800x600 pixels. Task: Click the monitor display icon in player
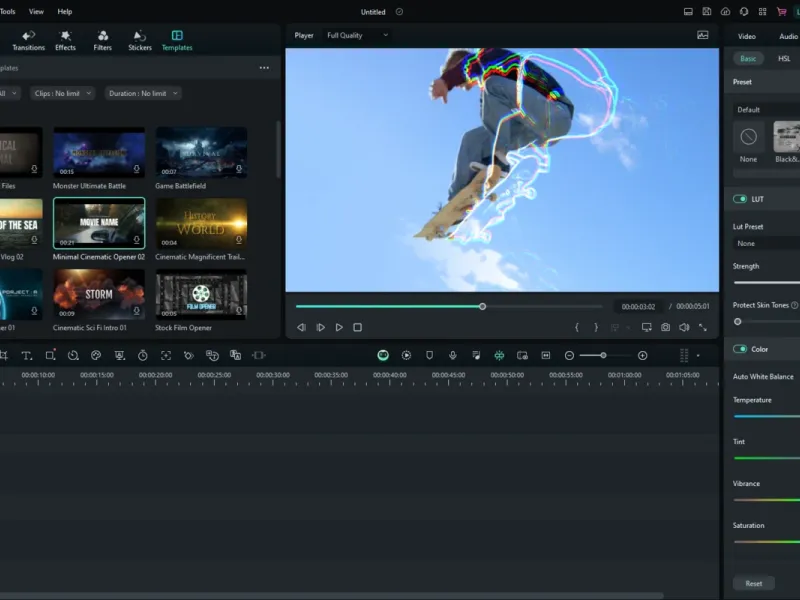tap(646, 327)
